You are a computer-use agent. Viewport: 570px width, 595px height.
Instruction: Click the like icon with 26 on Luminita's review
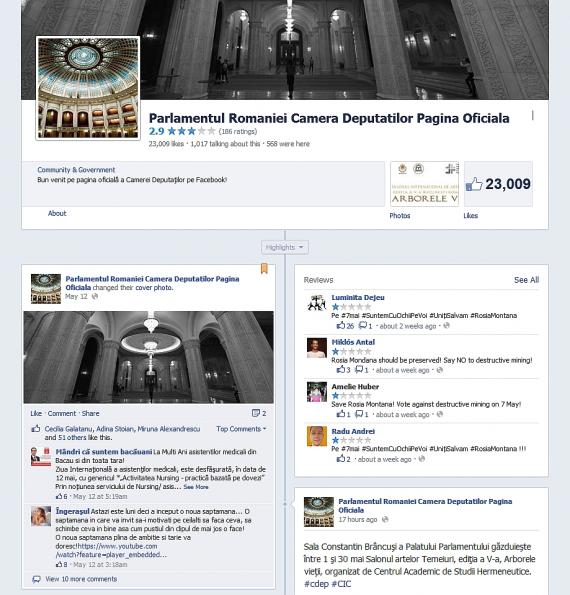341,325
